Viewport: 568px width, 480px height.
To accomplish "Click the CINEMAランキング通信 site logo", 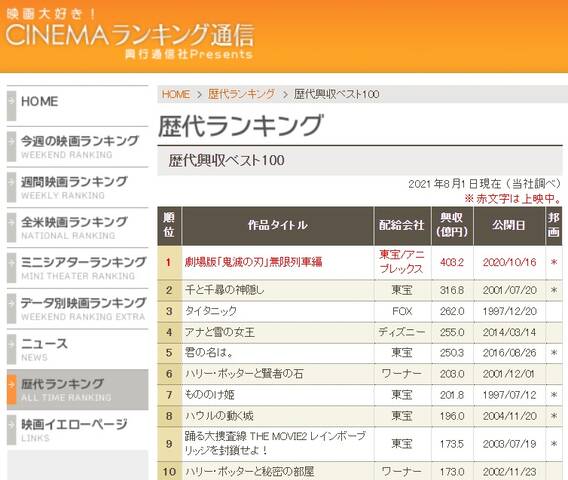I will (x=130, y=35).
